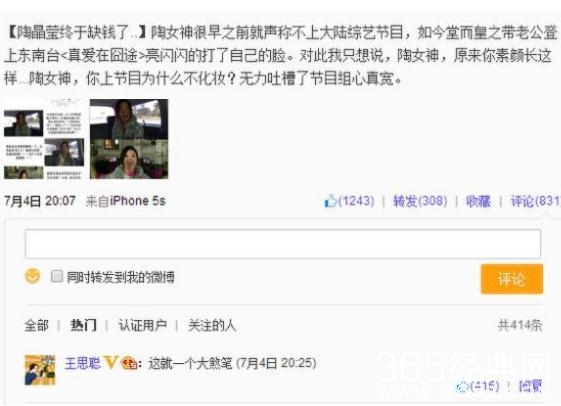Select the 热门 comments tab
The height and width of the screenshot is (406, 561).
(x=83, y=326)
